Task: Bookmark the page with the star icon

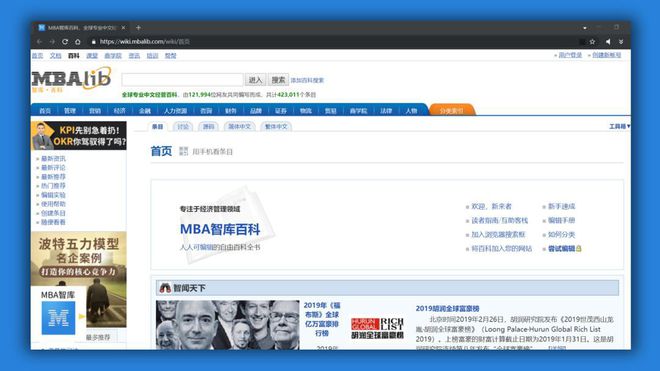Action: [592, 42]
